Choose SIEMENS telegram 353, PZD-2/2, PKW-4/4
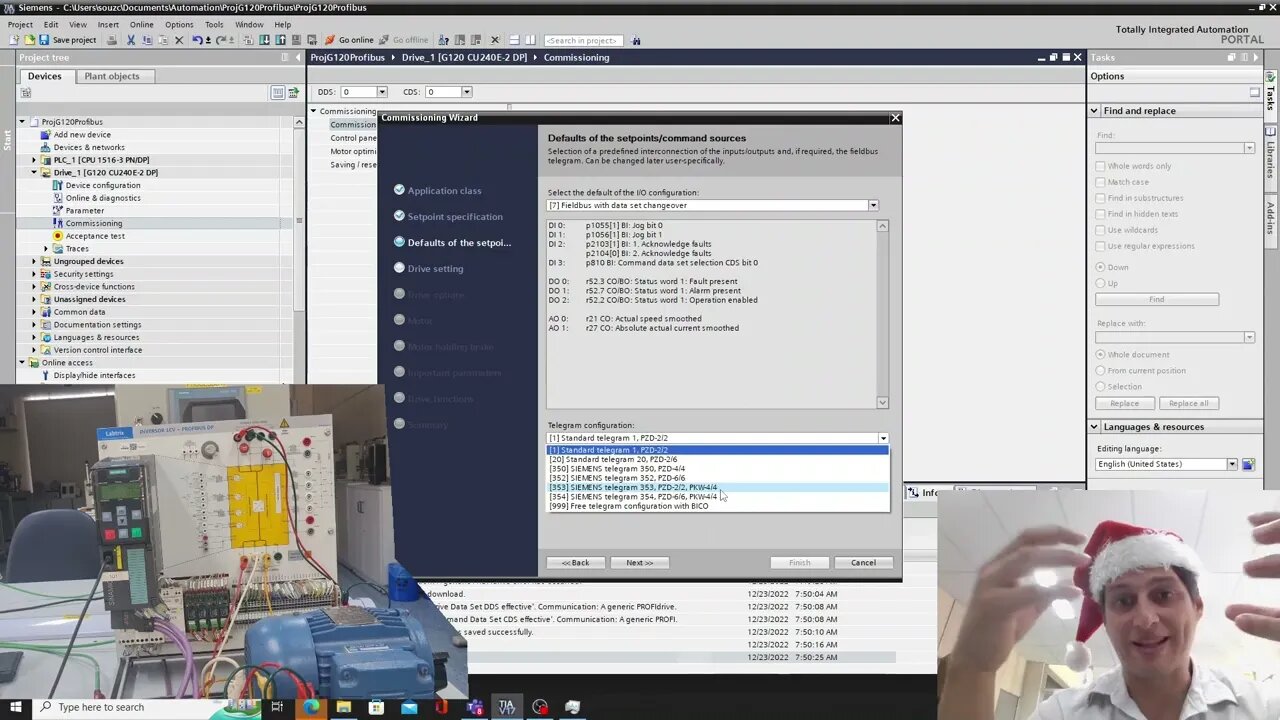 tap(717, 487)
